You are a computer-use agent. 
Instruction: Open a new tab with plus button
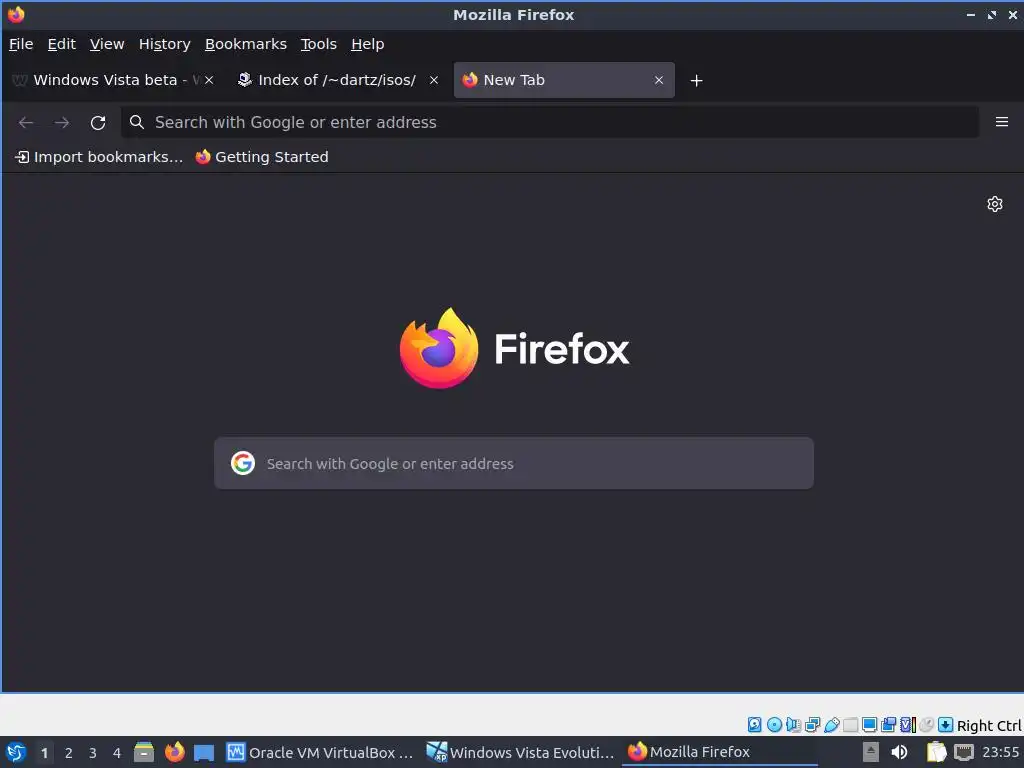696,80
